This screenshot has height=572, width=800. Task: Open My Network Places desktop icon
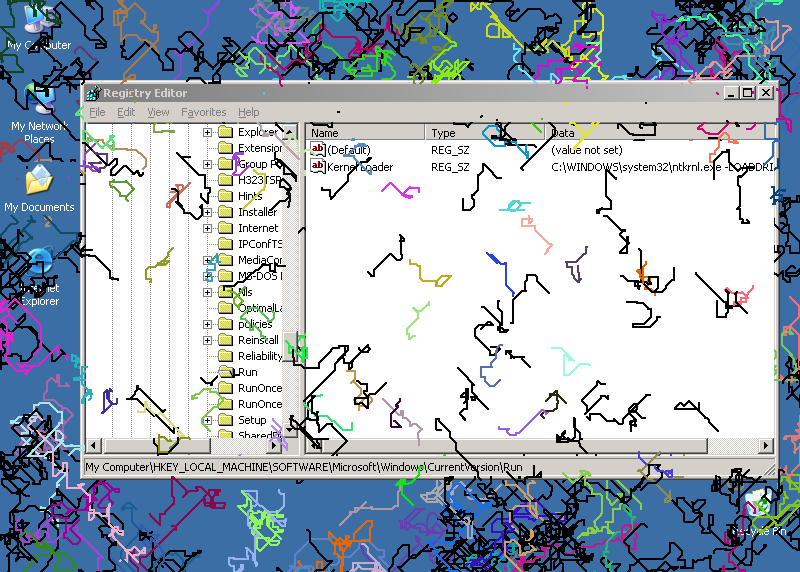point(39,114)
